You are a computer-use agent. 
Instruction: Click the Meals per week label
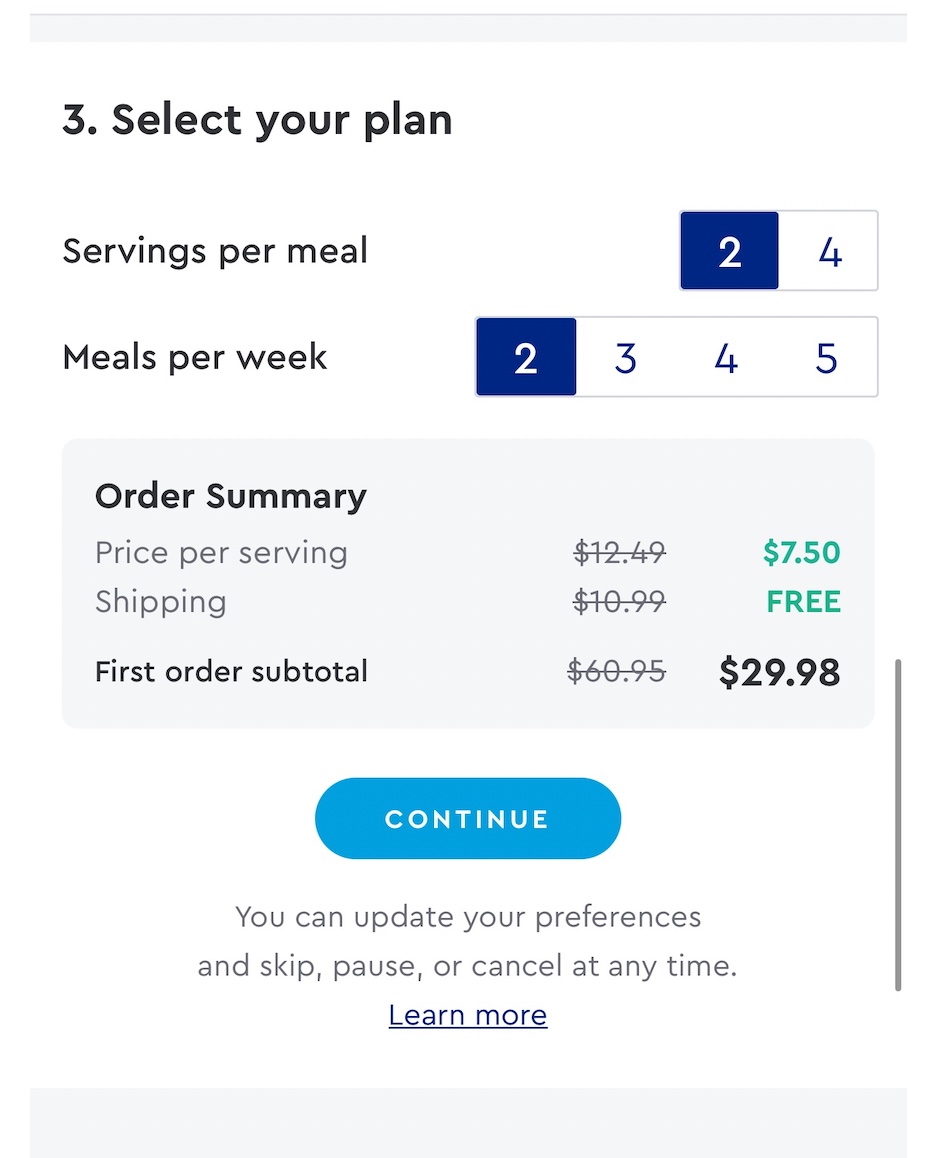pyautogui.click(x=194, y=356)
